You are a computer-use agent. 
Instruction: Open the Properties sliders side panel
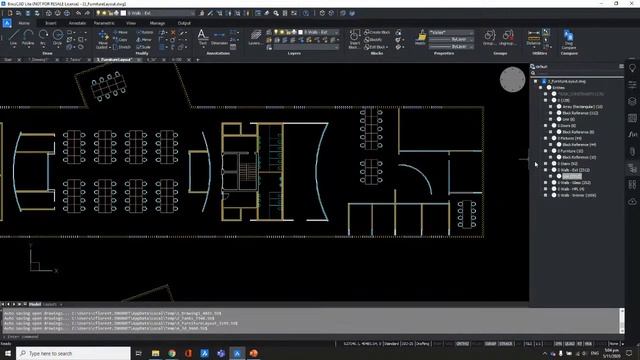632,85
